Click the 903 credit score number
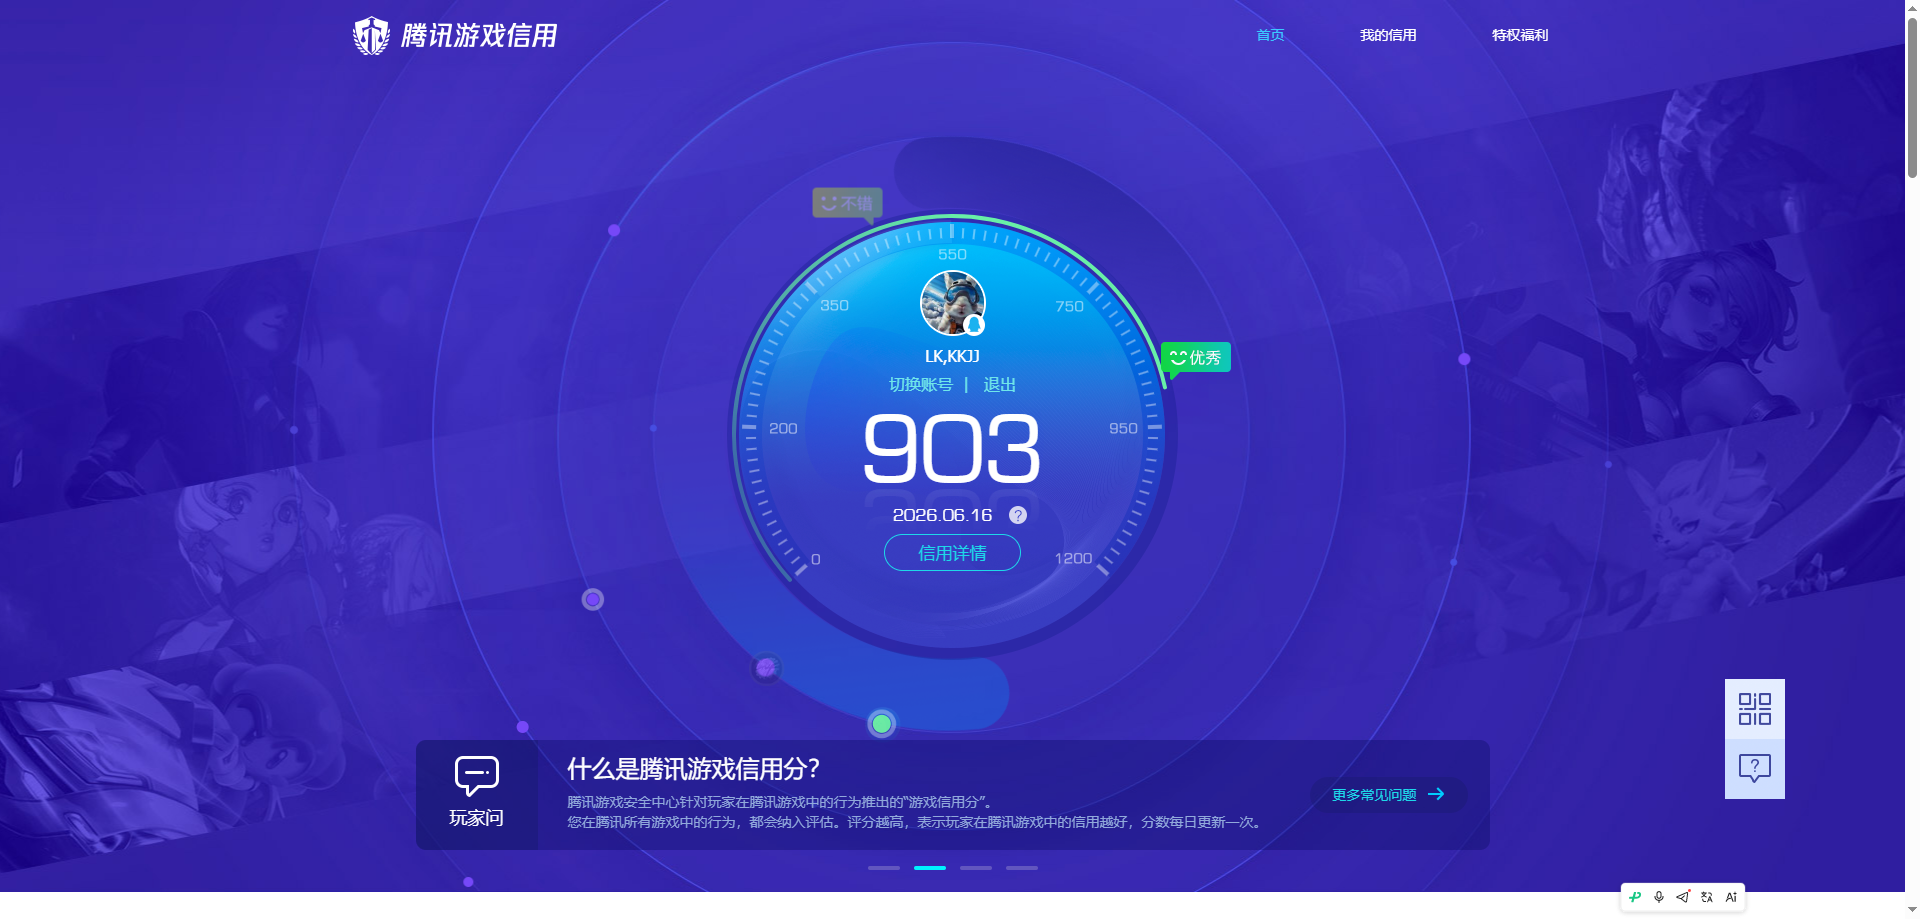 [952, 449]
